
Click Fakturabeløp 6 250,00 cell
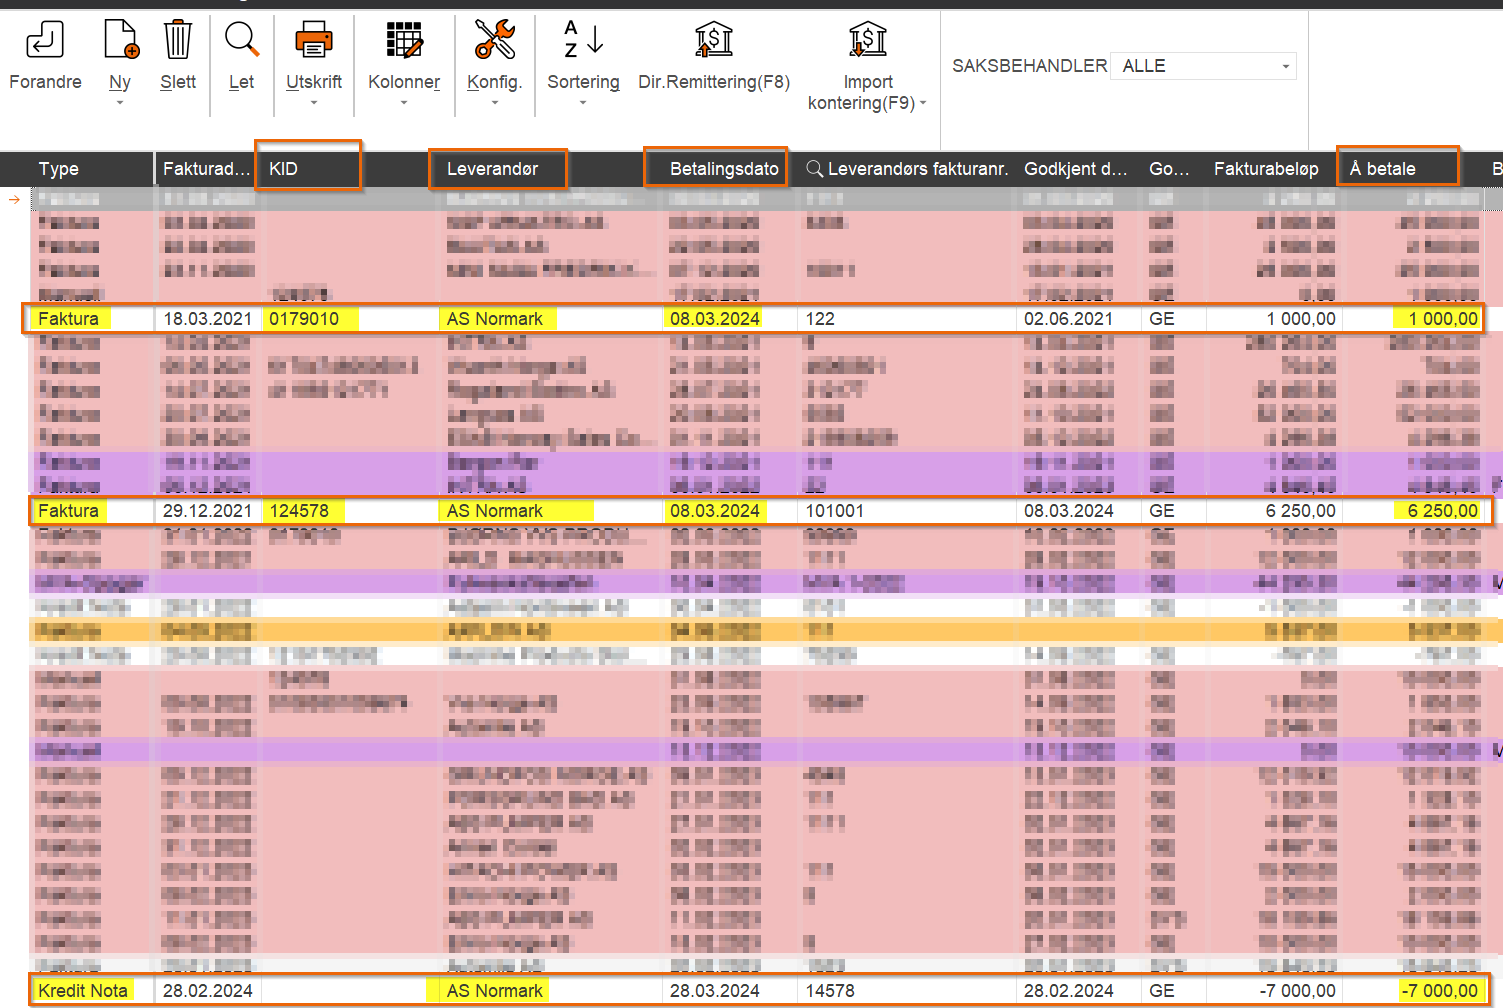coord(1300,511)
